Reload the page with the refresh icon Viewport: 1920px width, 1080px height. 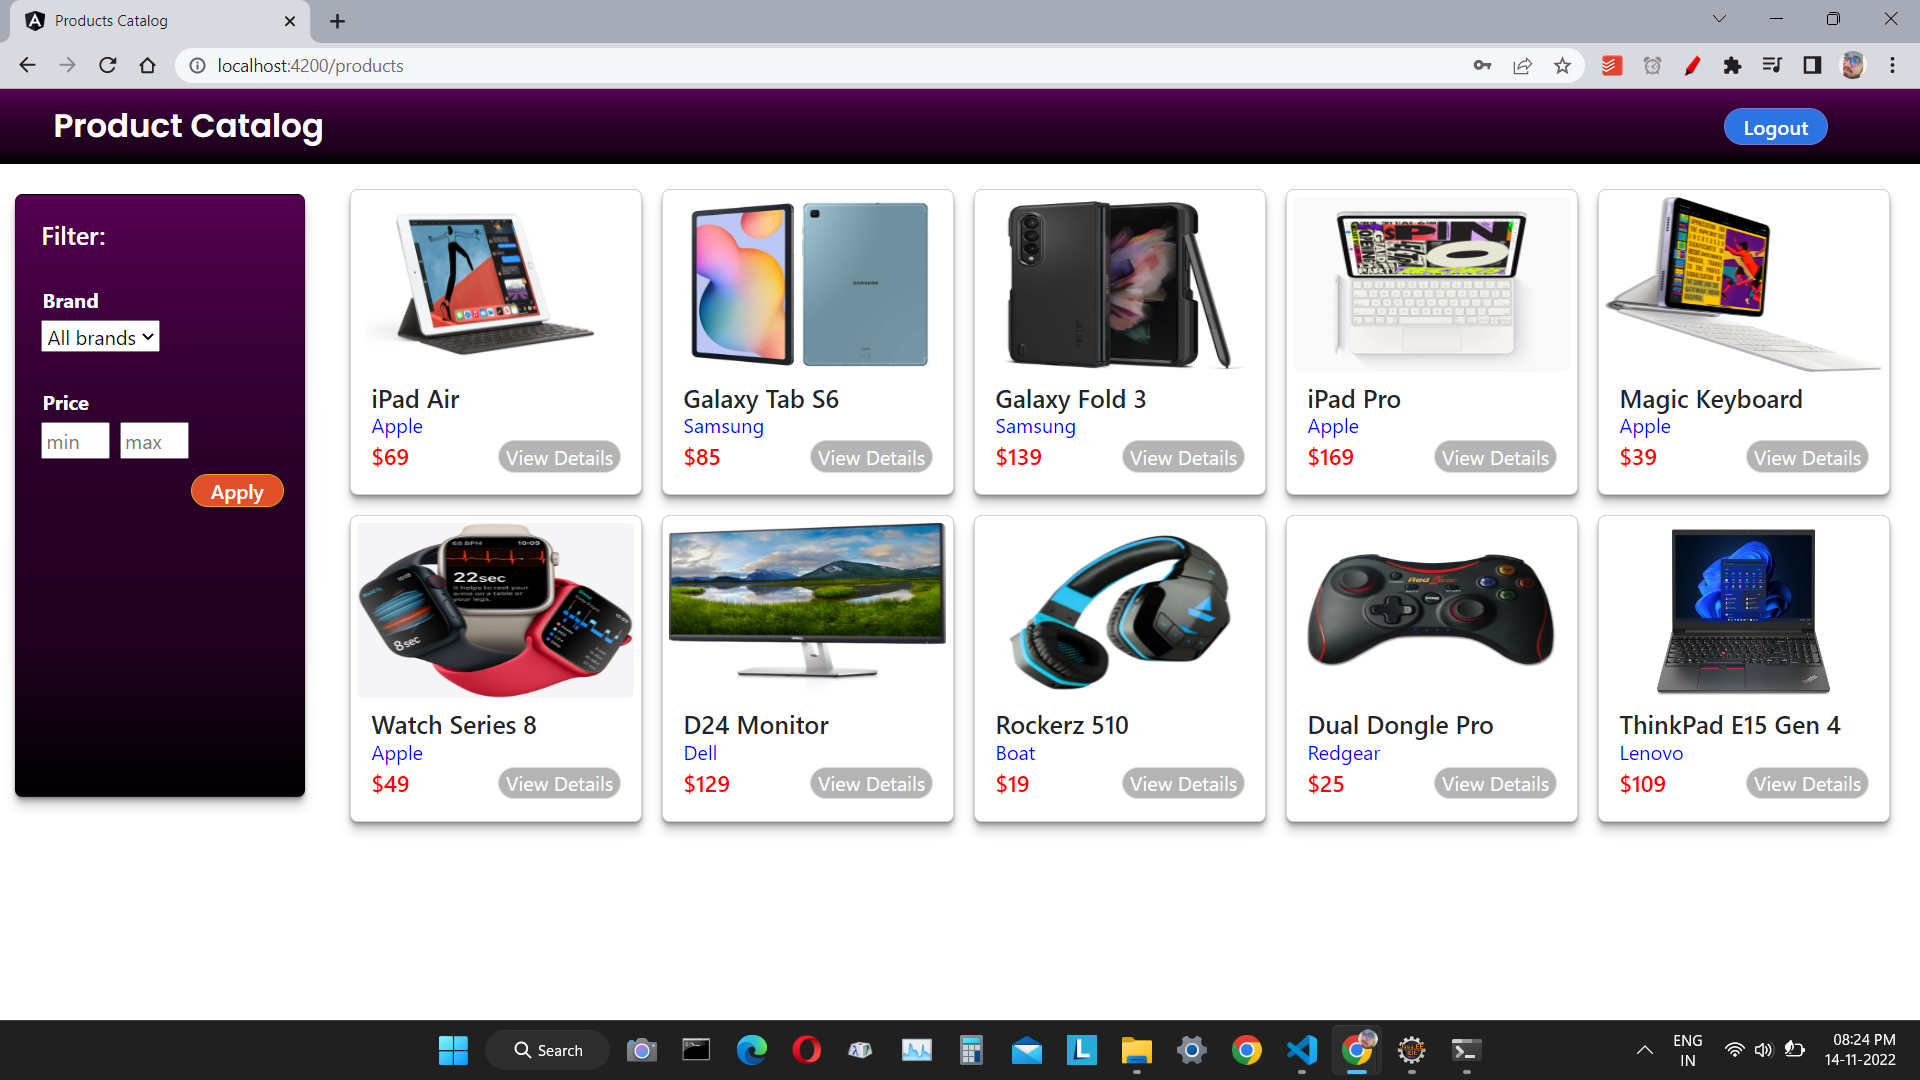point(108,66)
